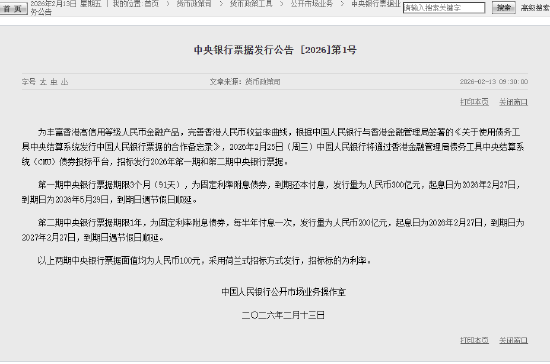The image size is (550, 364).
Task: Open the 高级搜索 advanced search link
Action: tap(535, 8)
